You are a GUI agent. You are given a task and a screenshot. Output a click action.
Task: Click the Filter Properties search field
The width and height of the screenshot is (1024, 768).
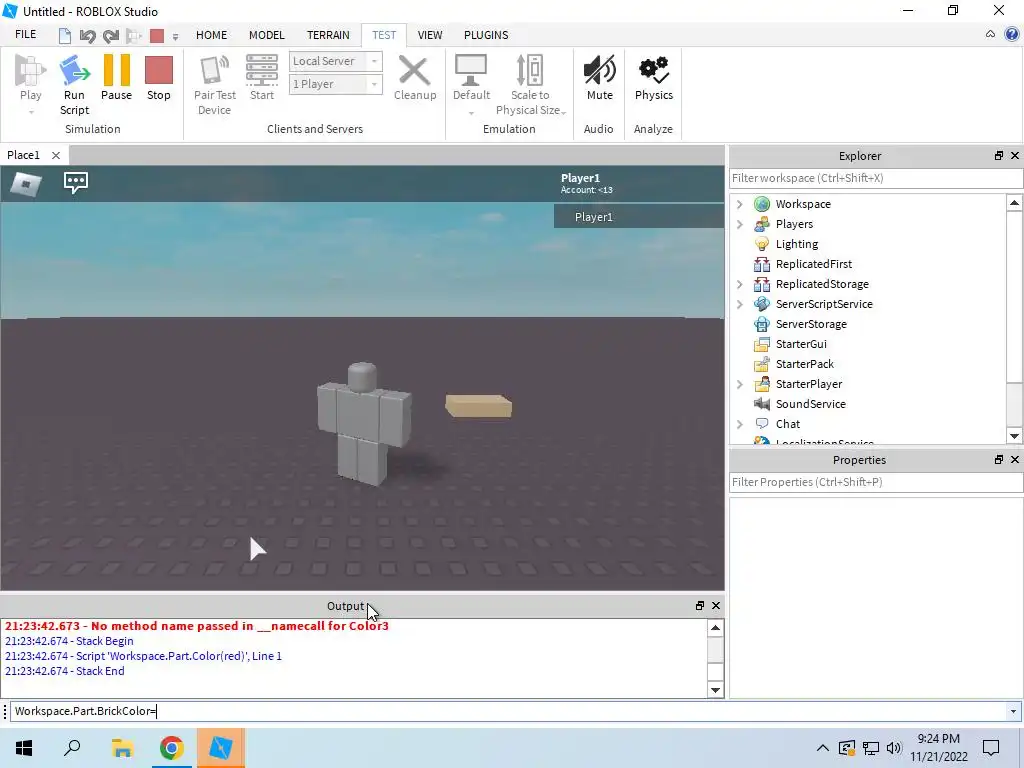pos(876,483)
